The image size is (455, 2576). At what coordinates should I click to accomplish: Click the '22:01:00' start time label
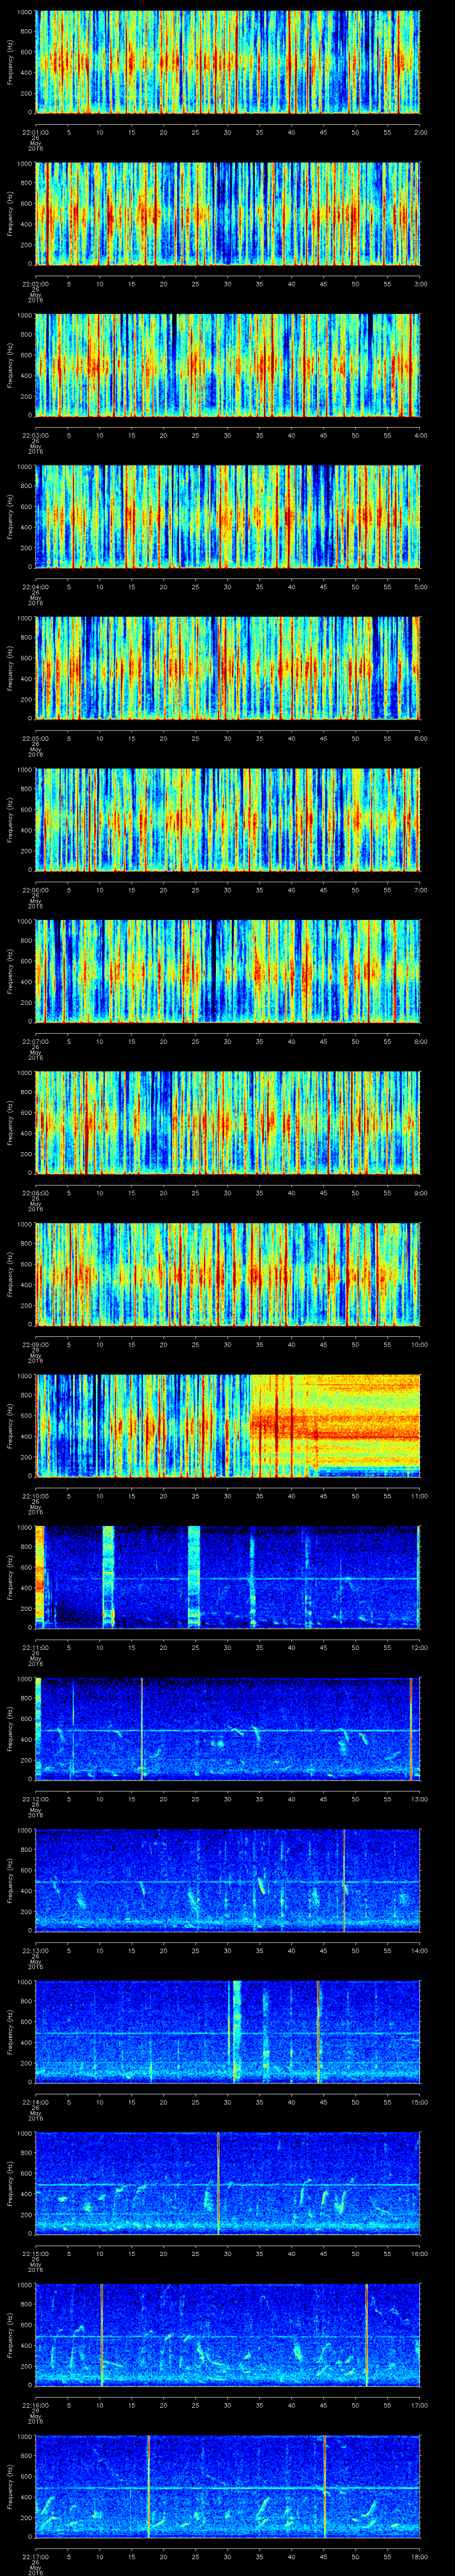[35, 132]
